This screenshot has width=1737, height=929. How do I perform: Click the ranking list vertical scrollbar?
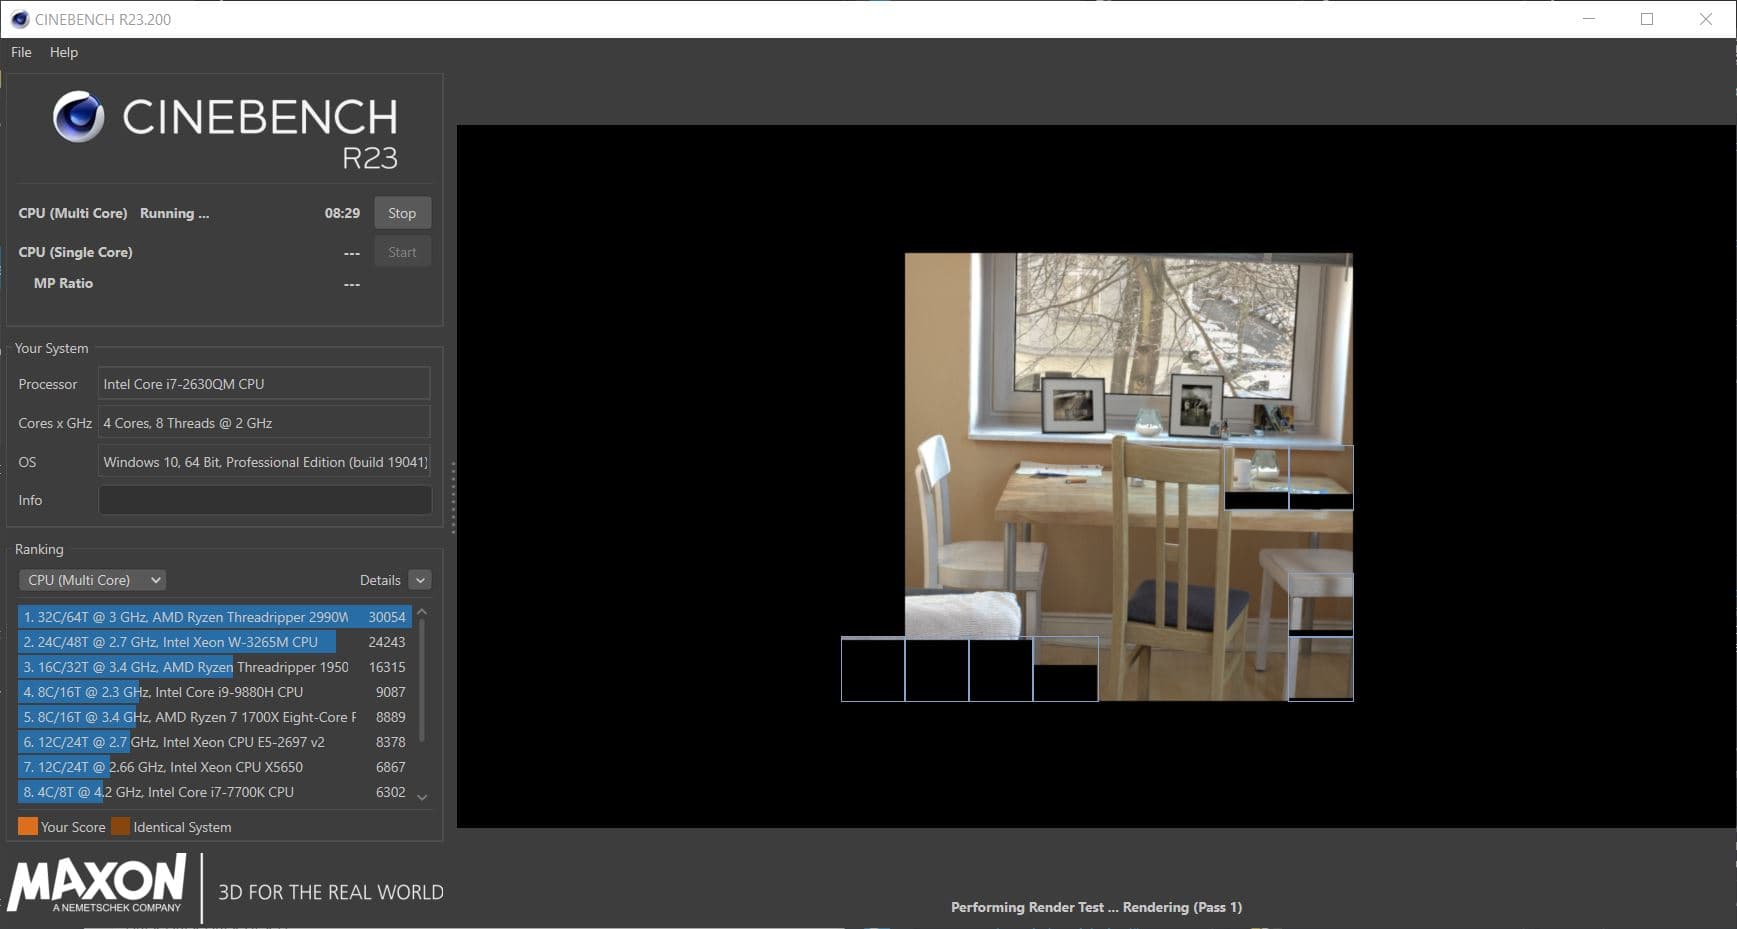pos(422,680)
